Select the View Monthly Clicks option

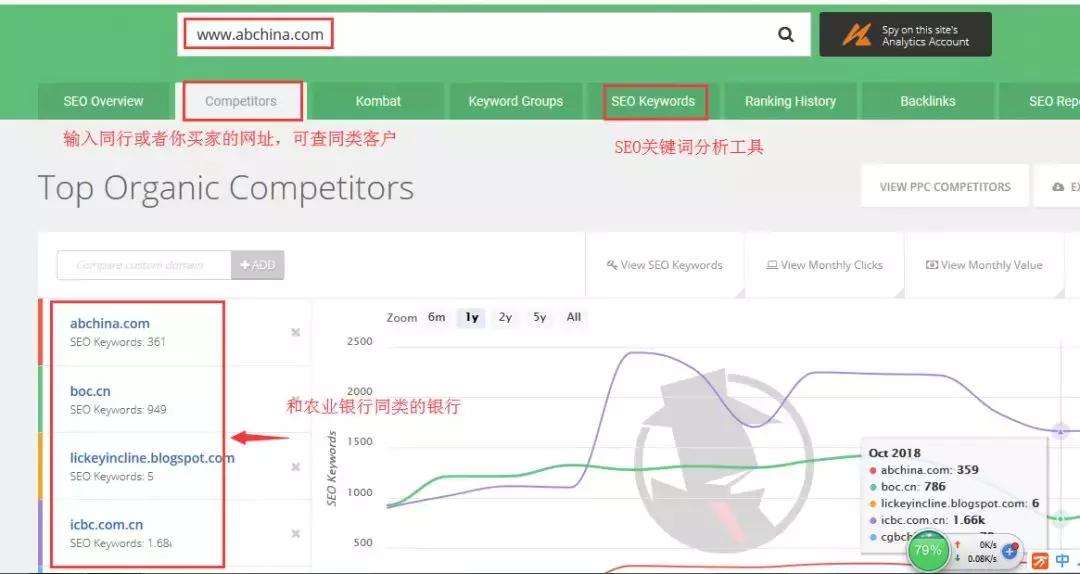pos(824,265)
